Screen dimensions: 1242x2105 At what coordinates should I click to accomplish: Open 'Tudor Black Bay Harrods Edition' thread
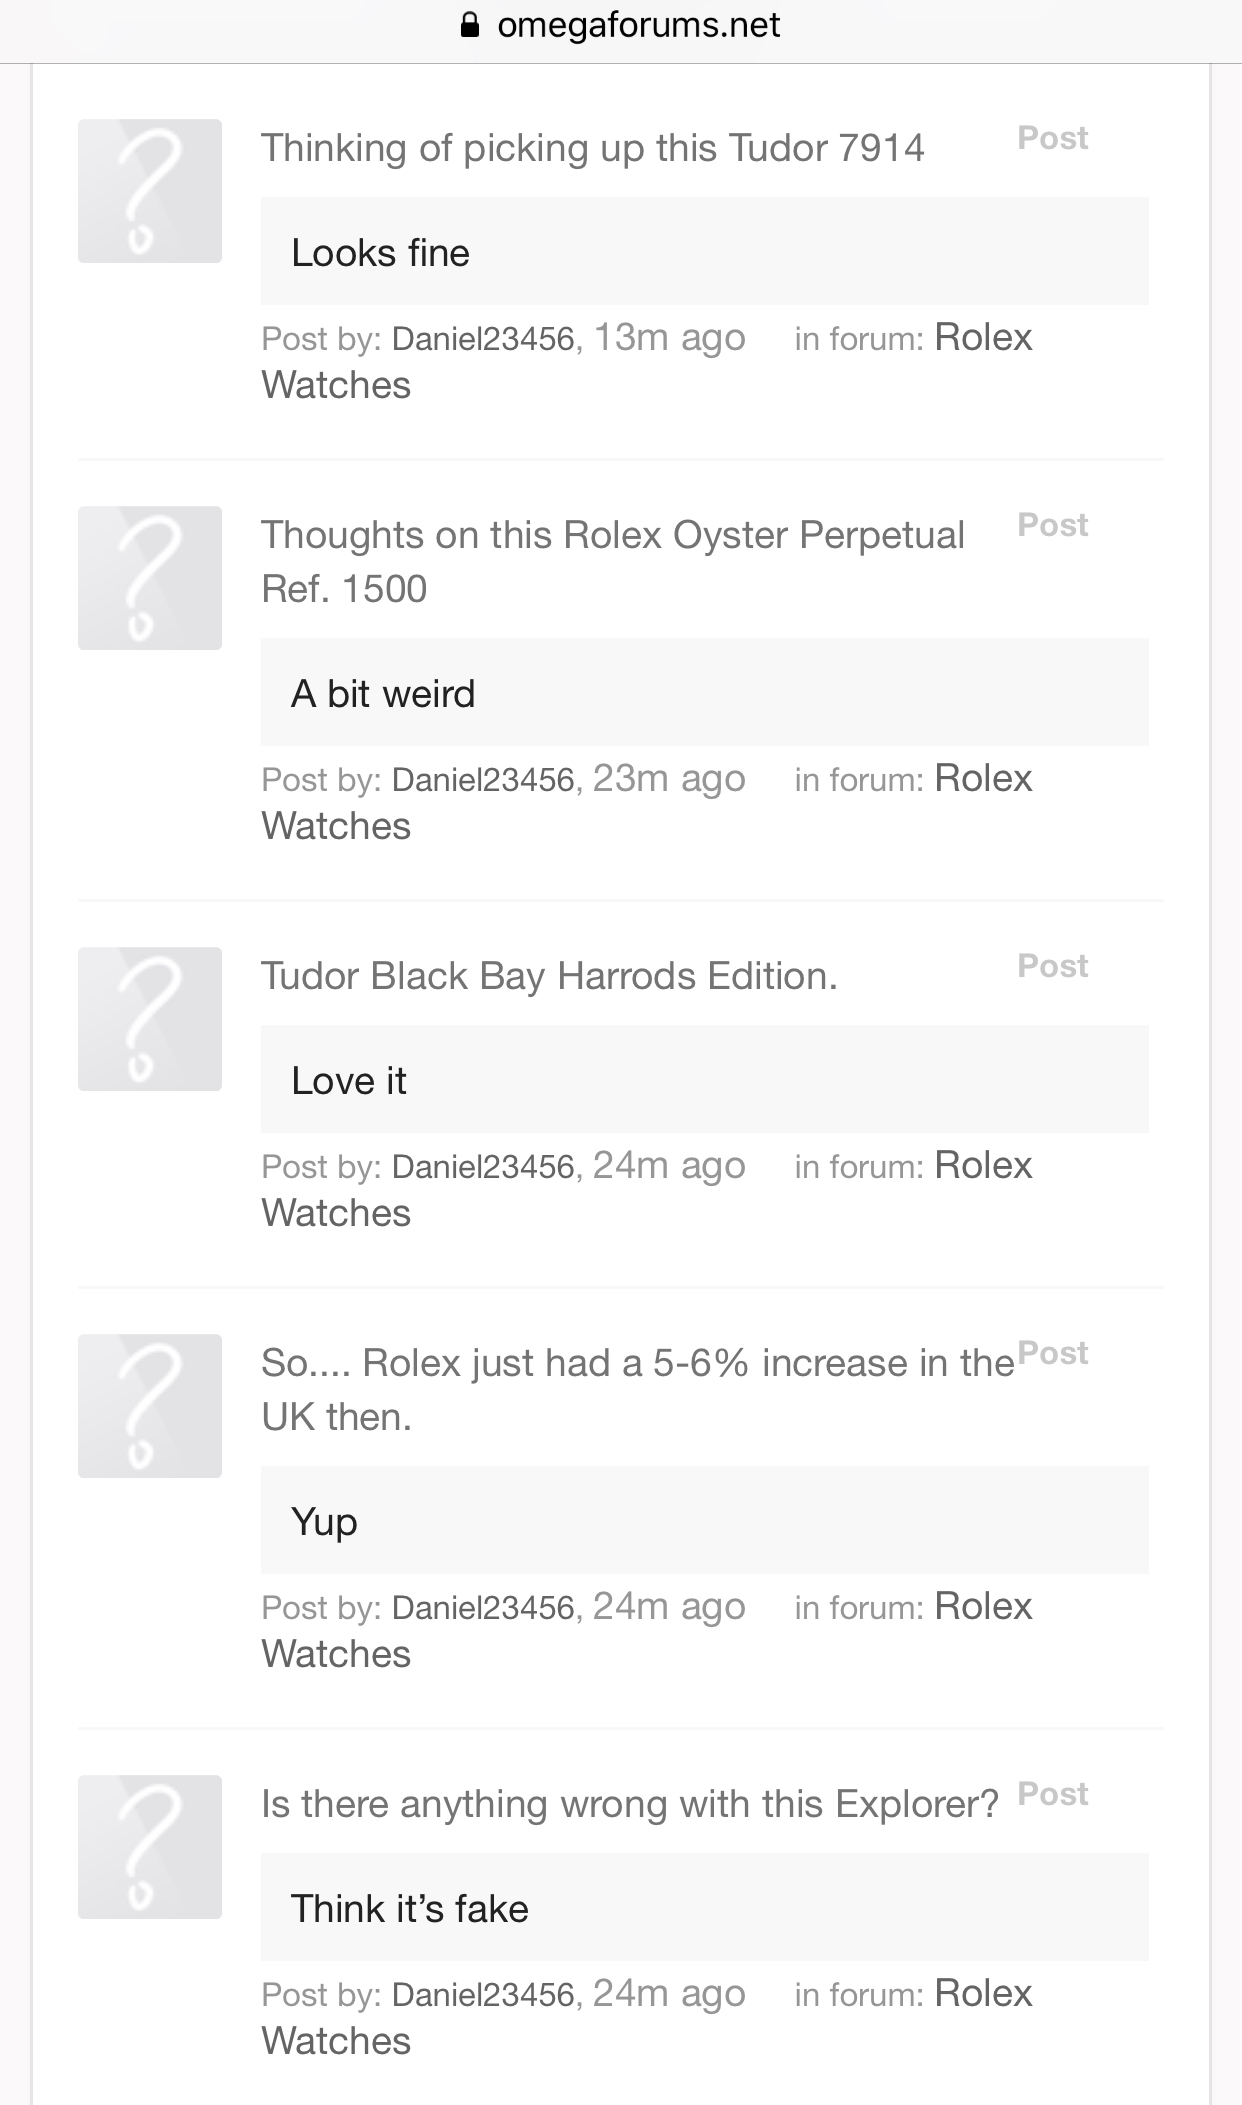pyautogui.click(x=549, y=976)
